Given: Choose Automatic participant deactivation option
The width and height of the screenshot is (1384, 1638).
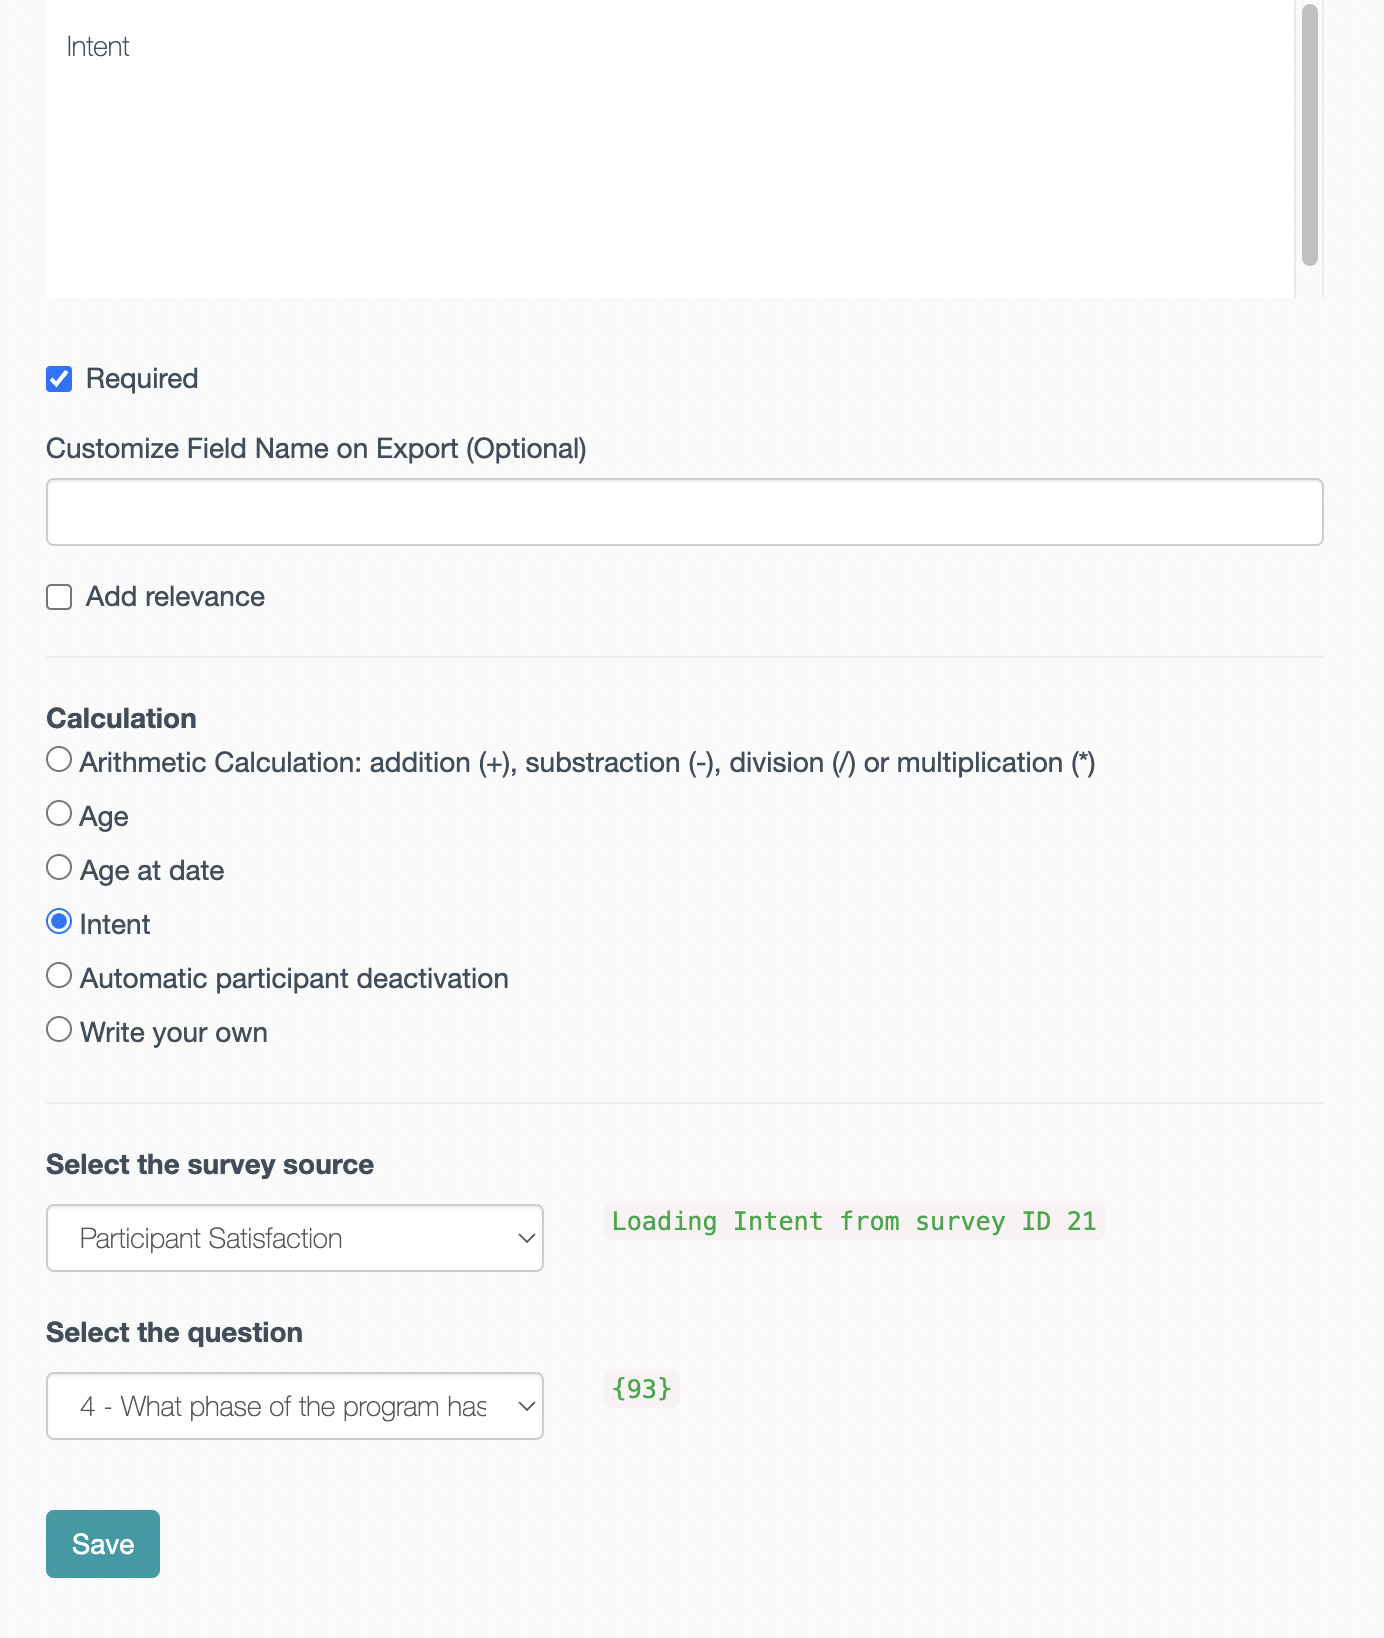Looking at the screenshot, I should point(59,976).
